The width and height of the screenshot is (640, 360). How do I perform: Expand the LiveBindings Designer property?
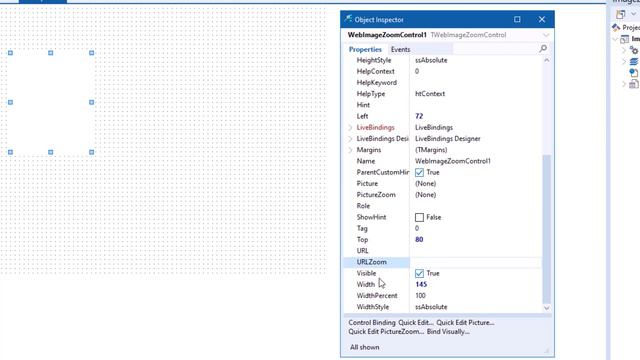pyautogui.click(x=350, y=139)
